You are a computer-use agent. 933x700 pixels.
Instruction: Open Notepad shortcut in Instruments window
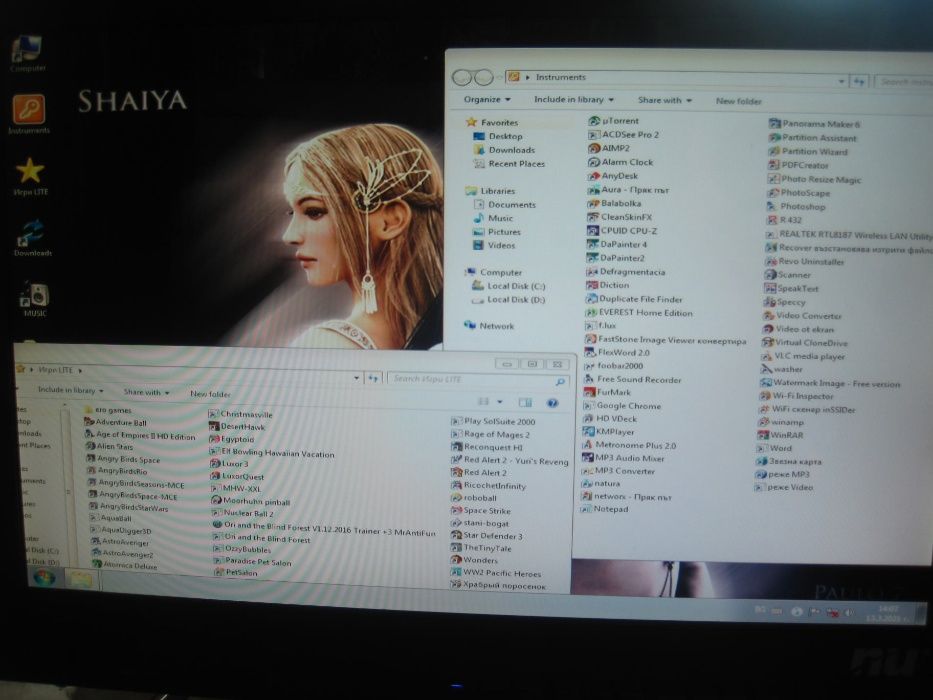[605, 509]
